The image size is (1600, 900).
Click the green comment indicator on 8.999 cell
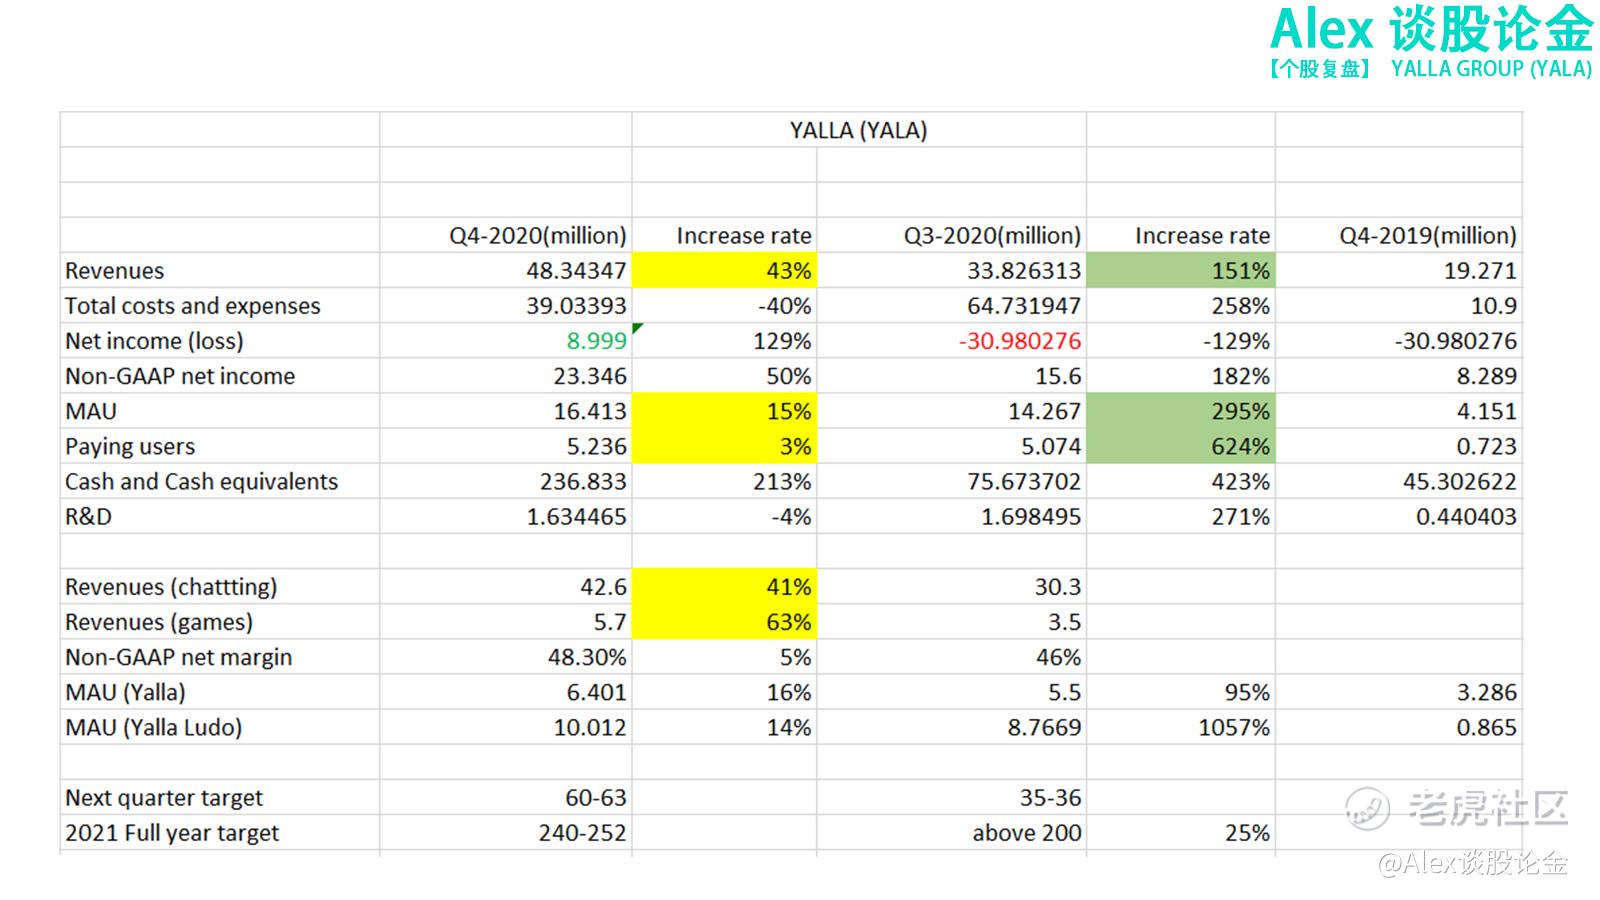point(638,328)
